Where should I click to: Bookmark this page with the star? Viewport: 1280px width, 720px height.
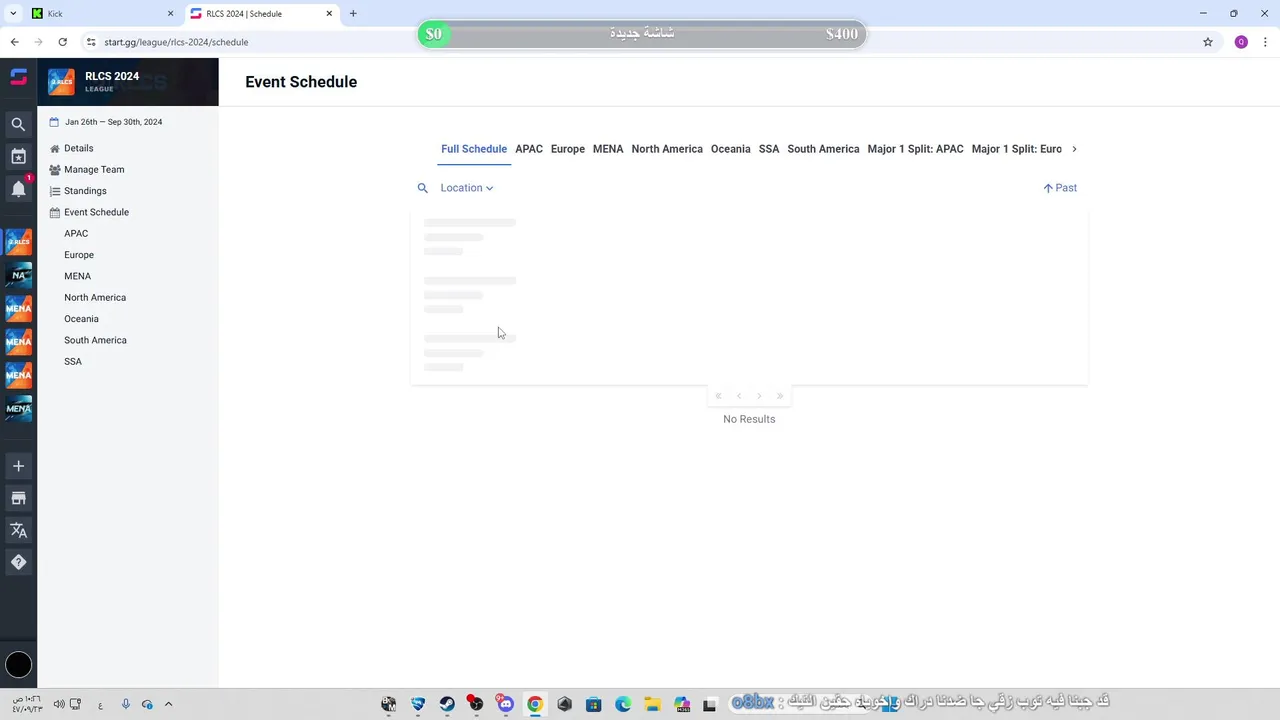1208,42
